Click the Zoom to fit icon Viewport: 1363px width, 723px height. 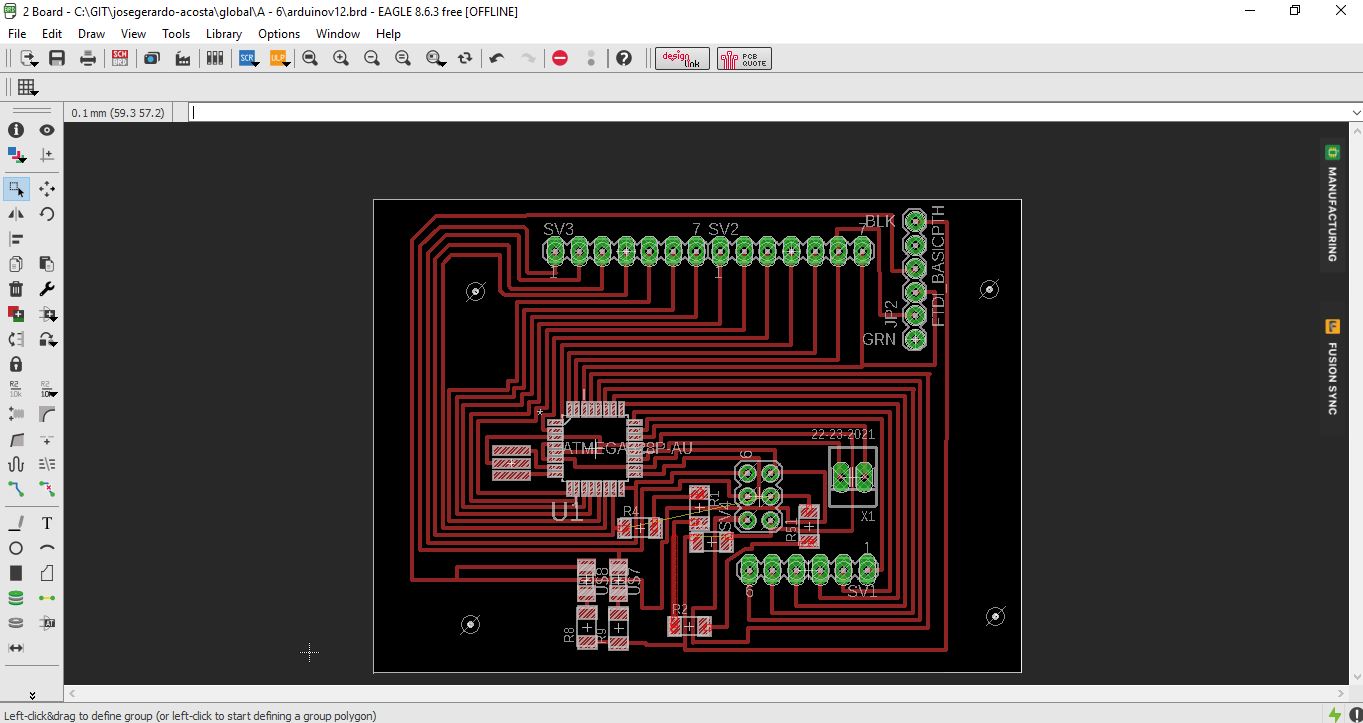click(310, 59)
